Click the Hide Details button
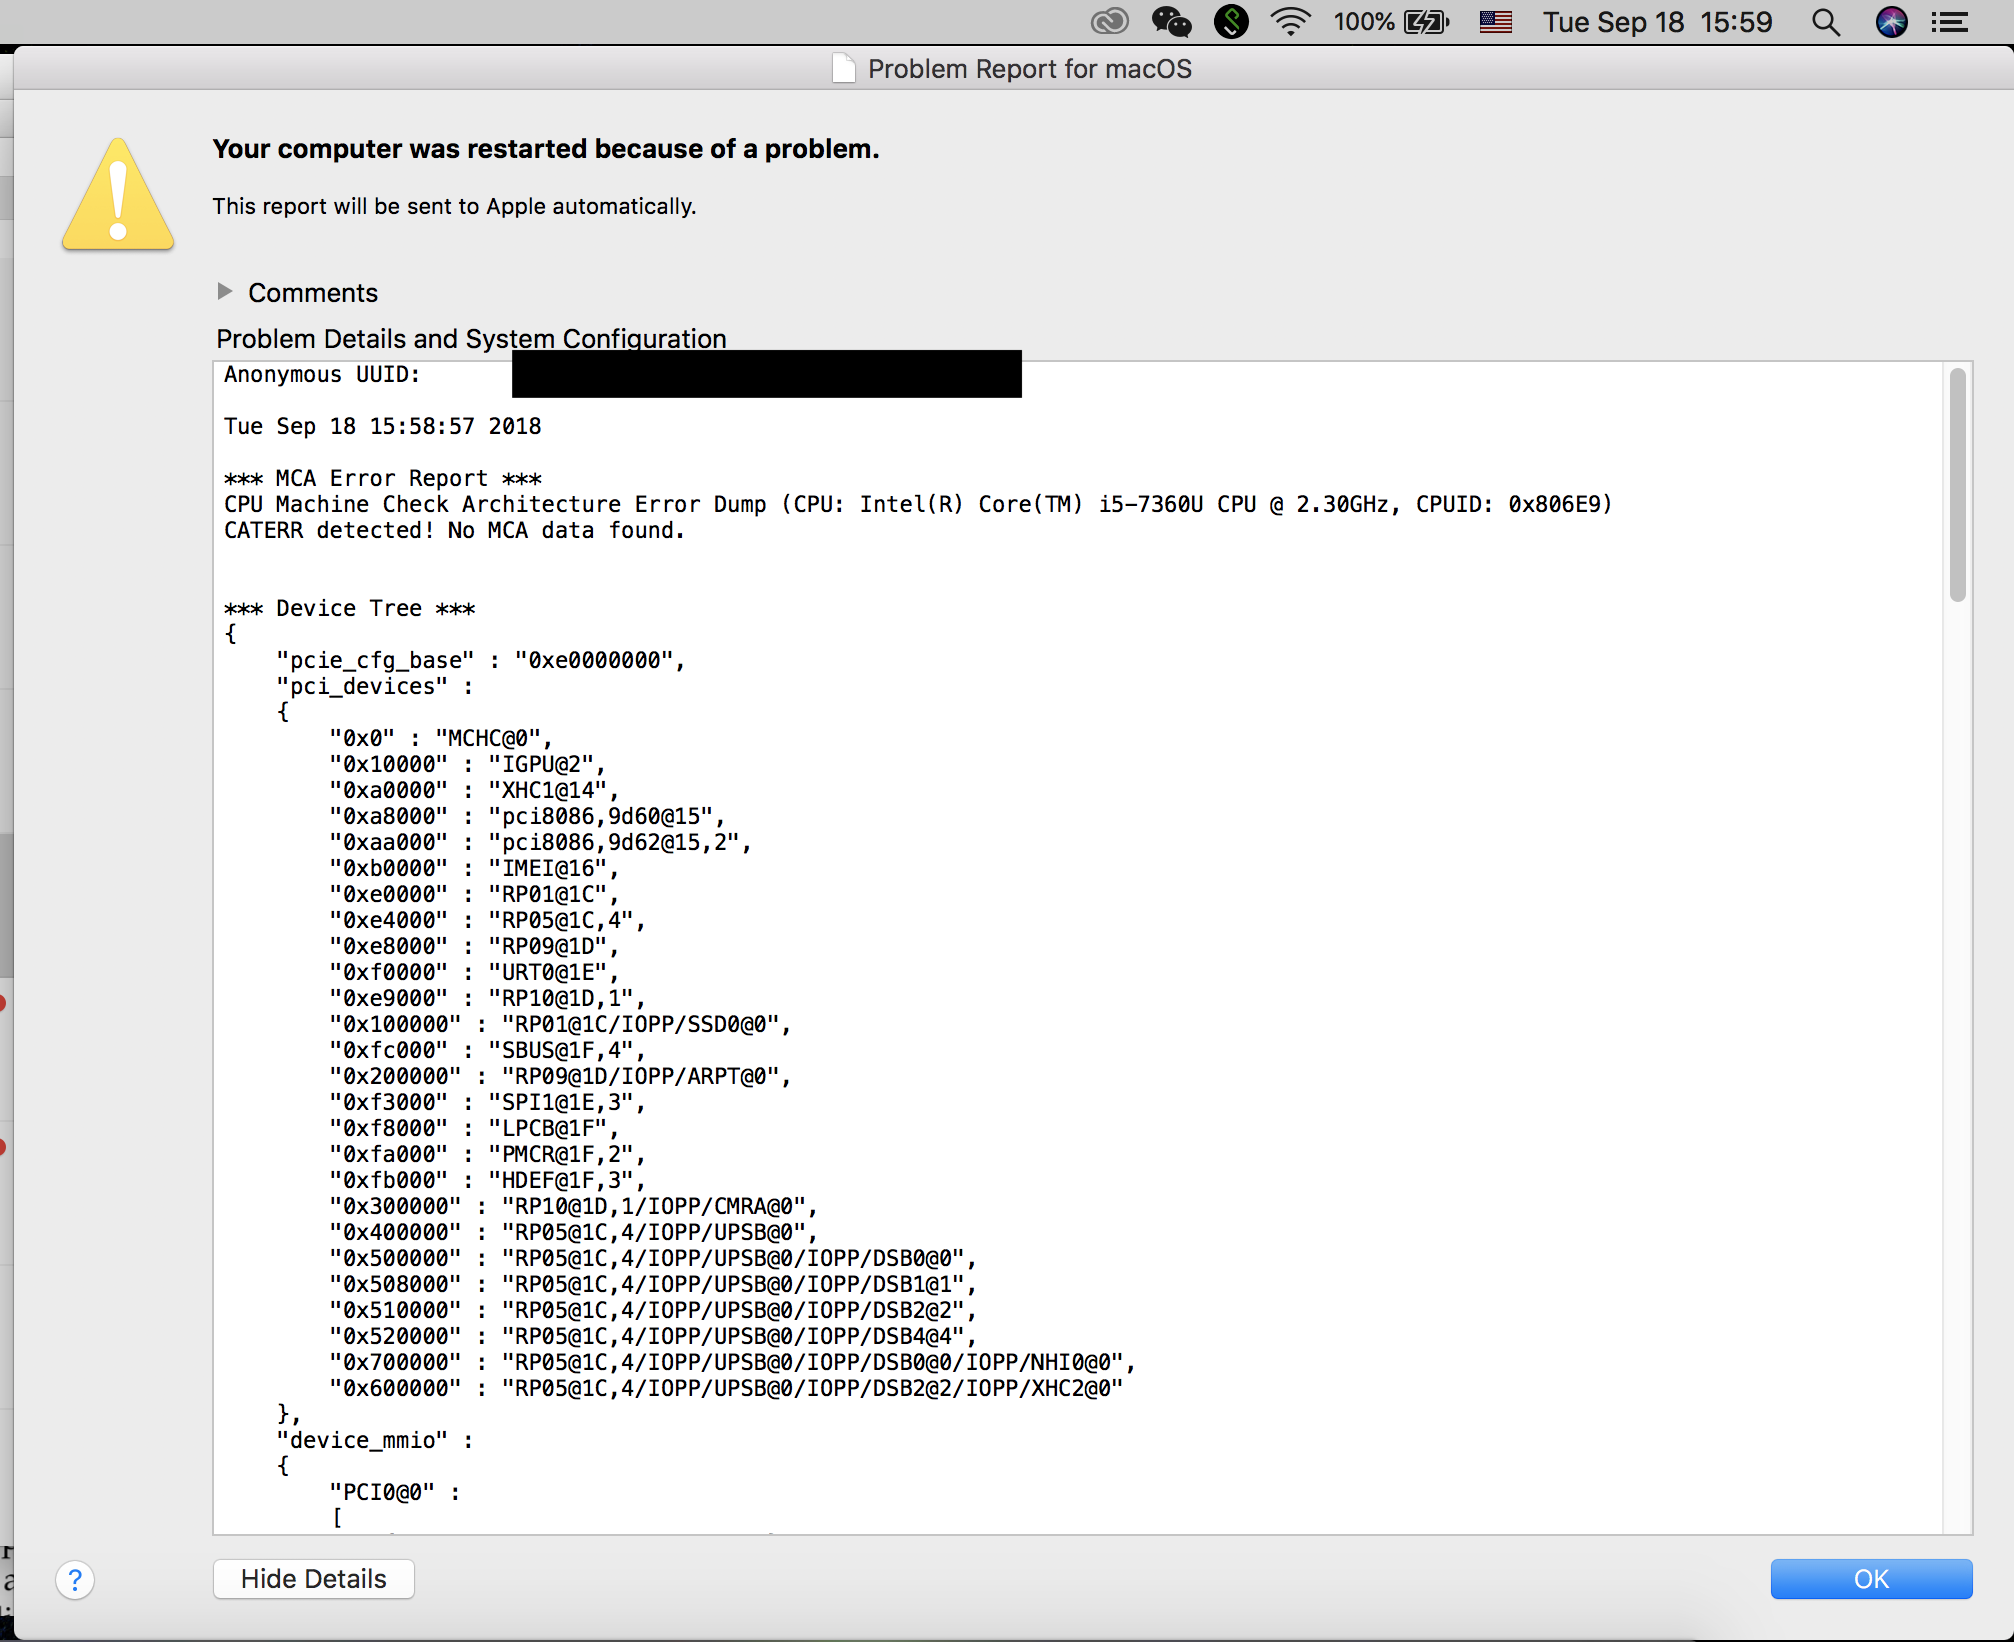This screenshot has height=1642, width=2014. pyautogui.click(x=313, y=1579)
